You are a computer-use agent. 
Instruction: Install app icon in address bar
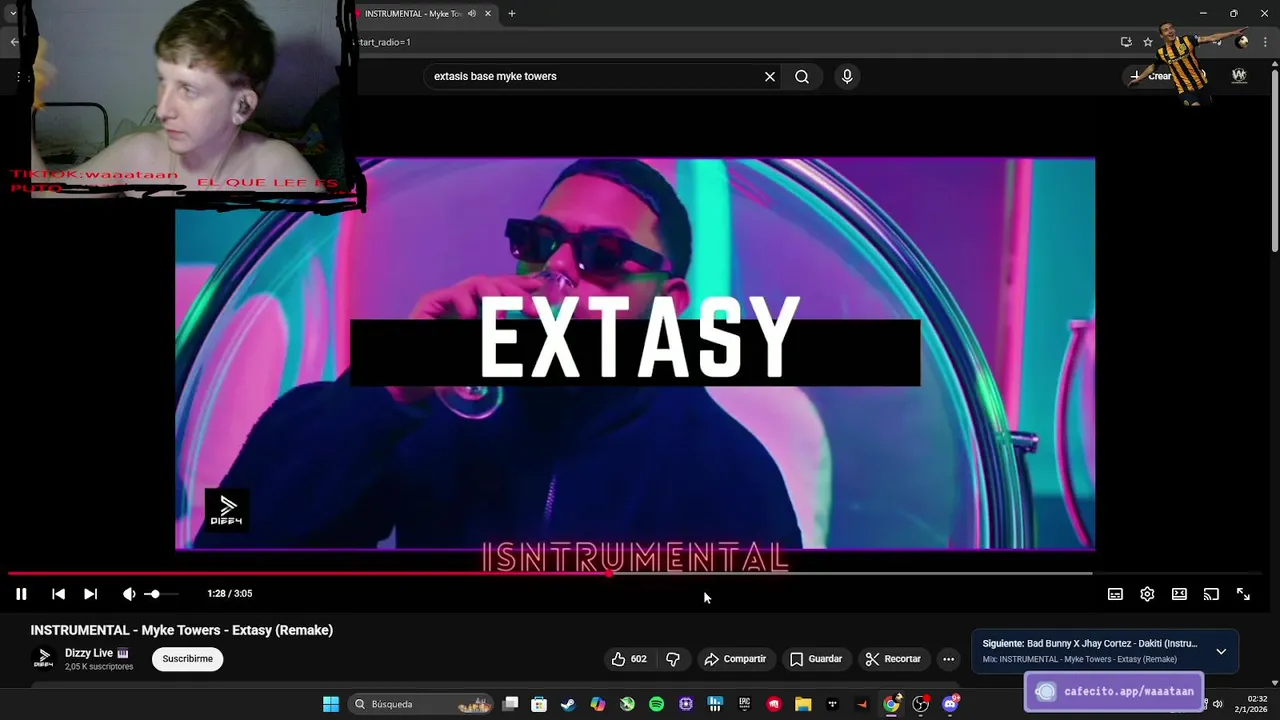point(1126,42)
